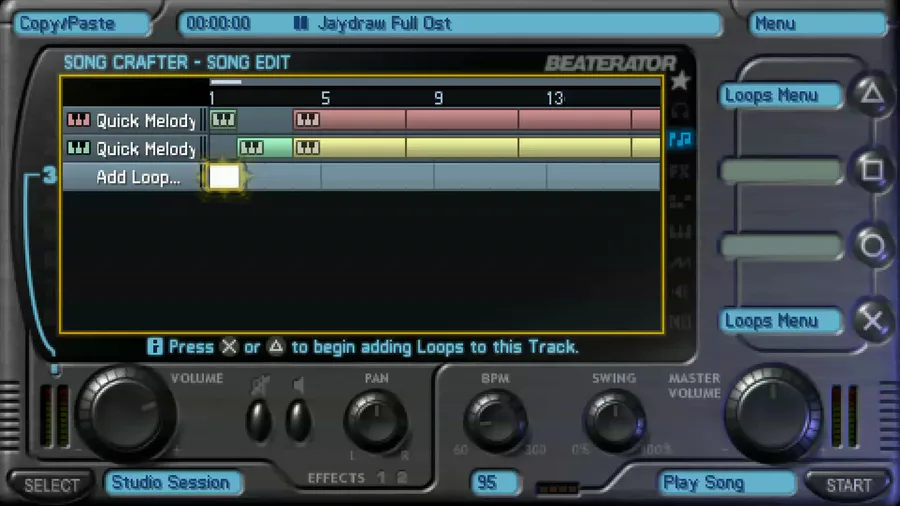Screen dimensions: 900x506
Task: Adjust the track Volume knob
Action: click(125, 412)
